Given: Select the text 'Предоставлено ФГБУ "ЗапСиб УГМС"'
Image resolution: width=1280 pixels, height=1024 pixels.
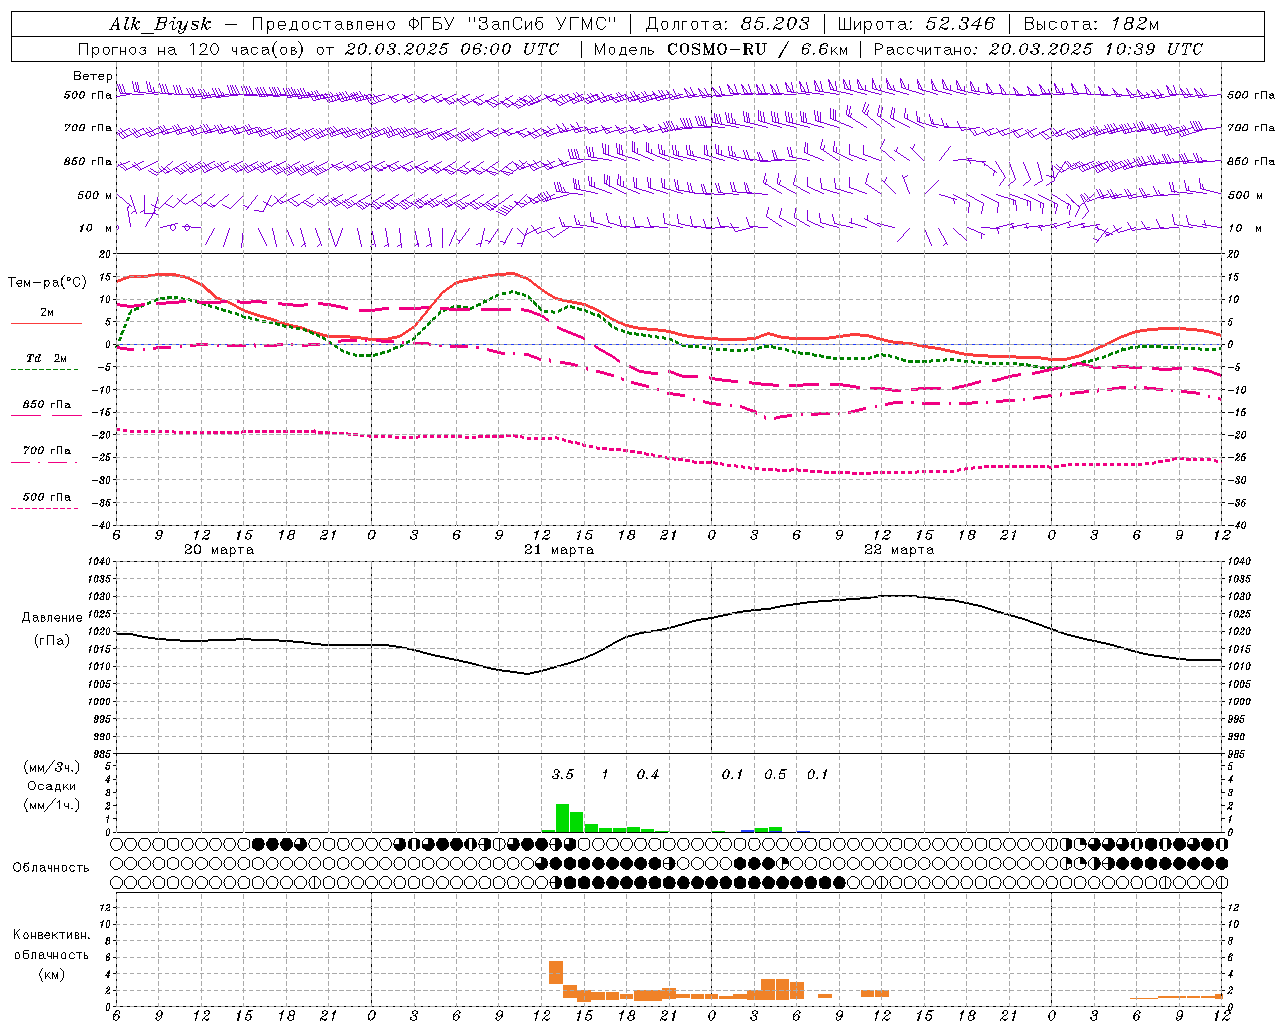Looking at the screenshot, I should tap(435, 24).
